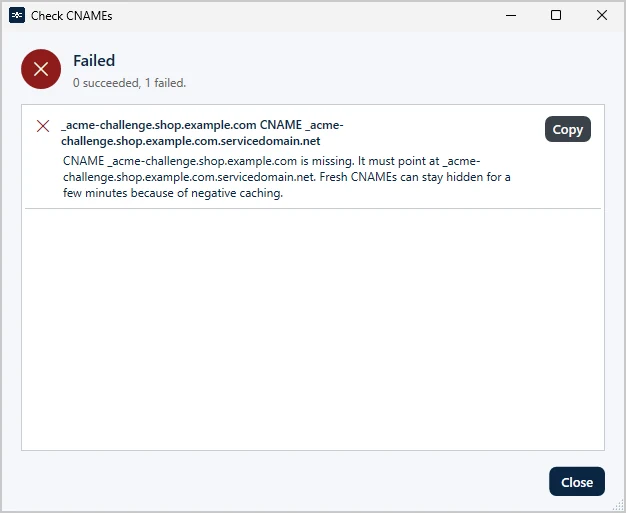Click the separator line below the failed entry

tap(313, 208)
